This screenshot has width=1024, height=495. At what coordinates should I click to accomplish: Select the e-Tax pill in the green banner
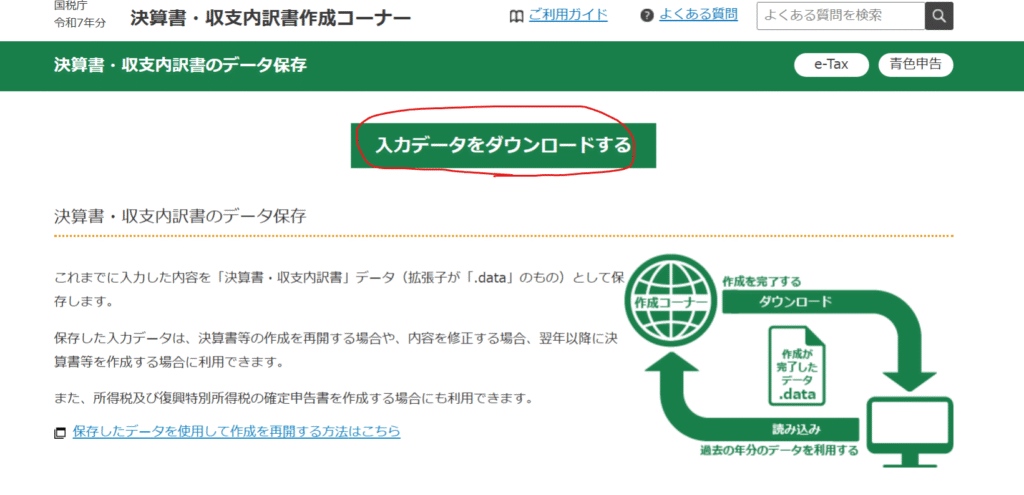point(831,65)
